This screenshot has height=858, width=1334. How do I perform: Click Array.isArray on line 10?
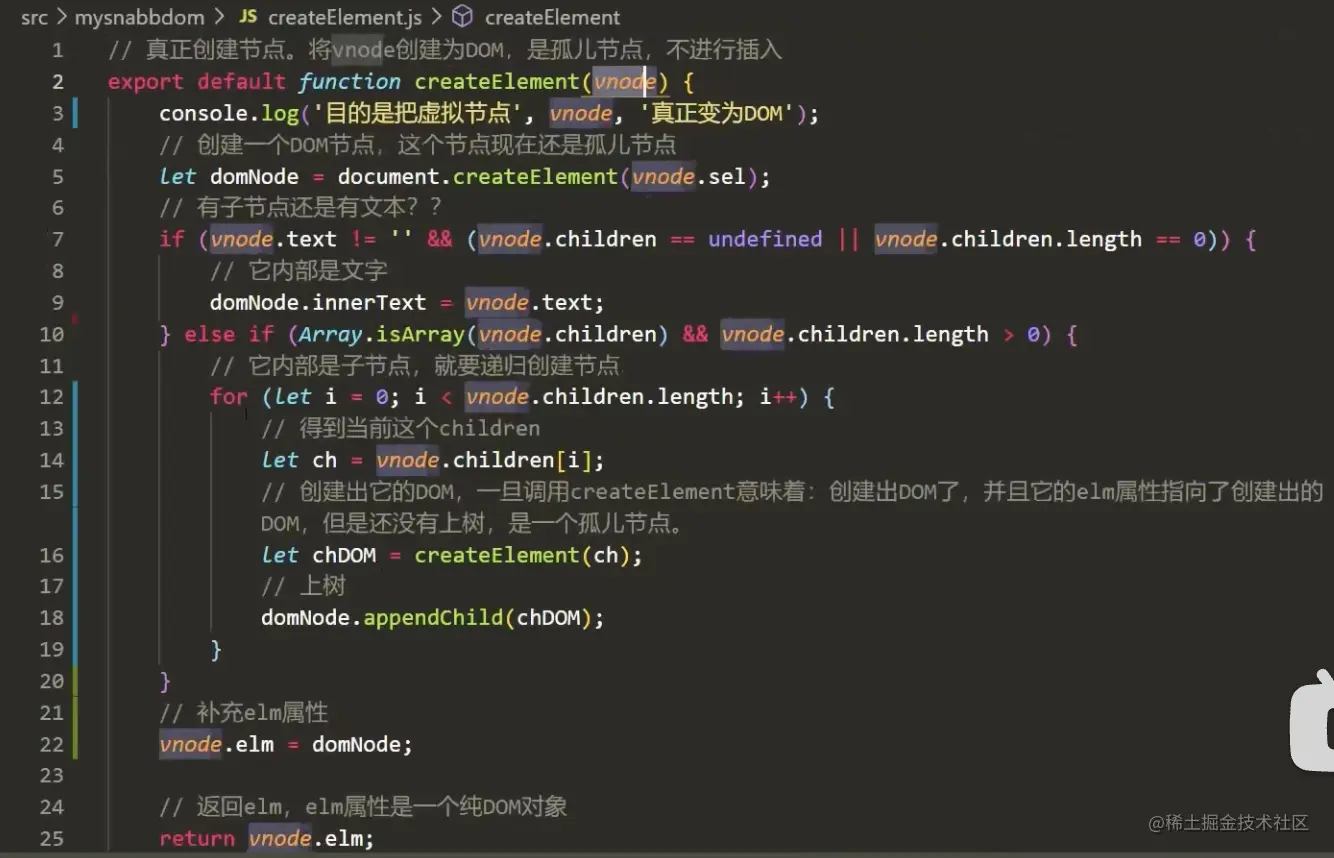[x=384, y=334]
